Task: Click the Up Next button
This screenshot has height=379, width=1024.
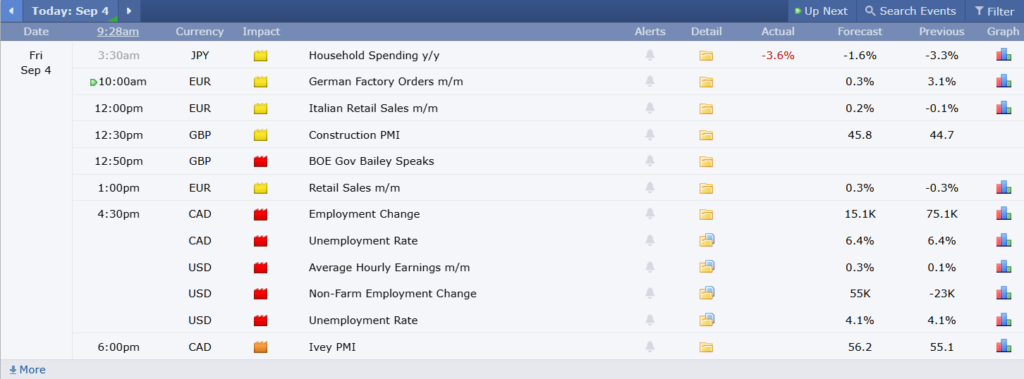Action: 821,11
